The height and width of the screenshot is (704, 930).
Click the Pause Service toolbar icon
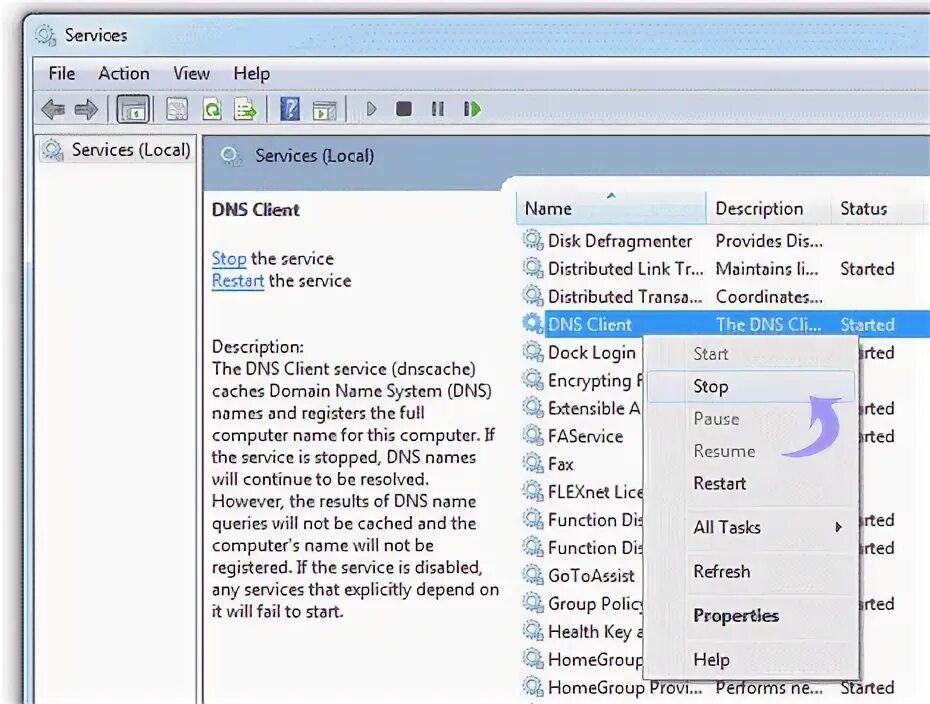pyautogui.click(x=438, y=109)
